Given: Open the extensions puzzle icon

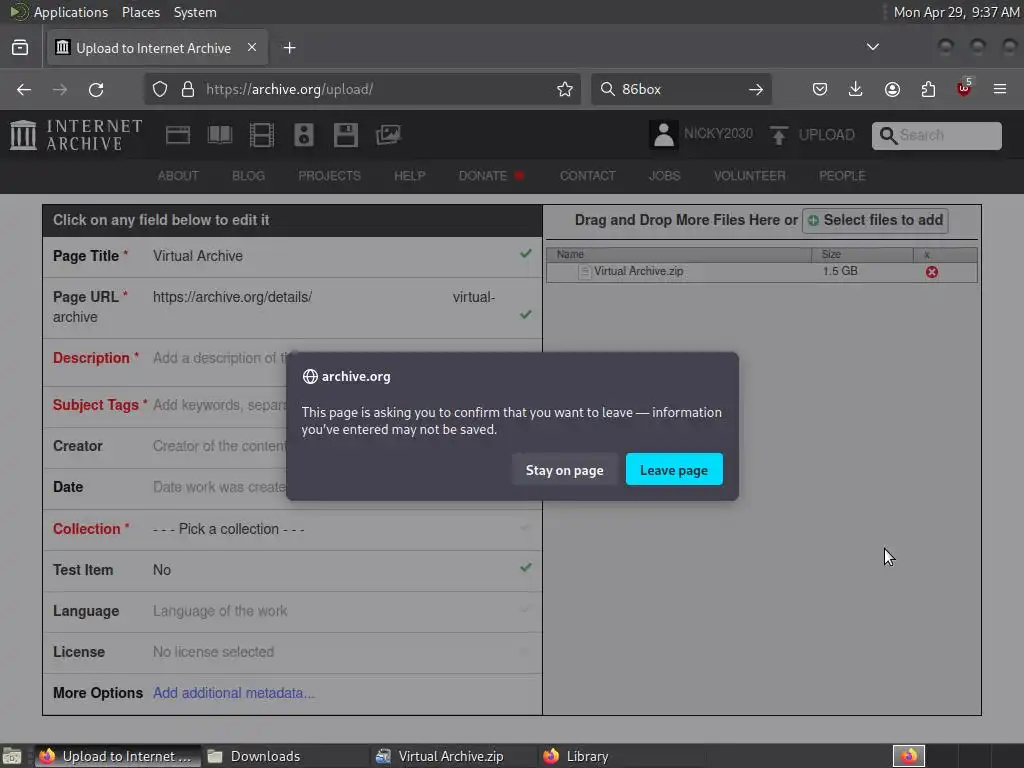Looking at the screenshot, I should [x=928, y=89].
